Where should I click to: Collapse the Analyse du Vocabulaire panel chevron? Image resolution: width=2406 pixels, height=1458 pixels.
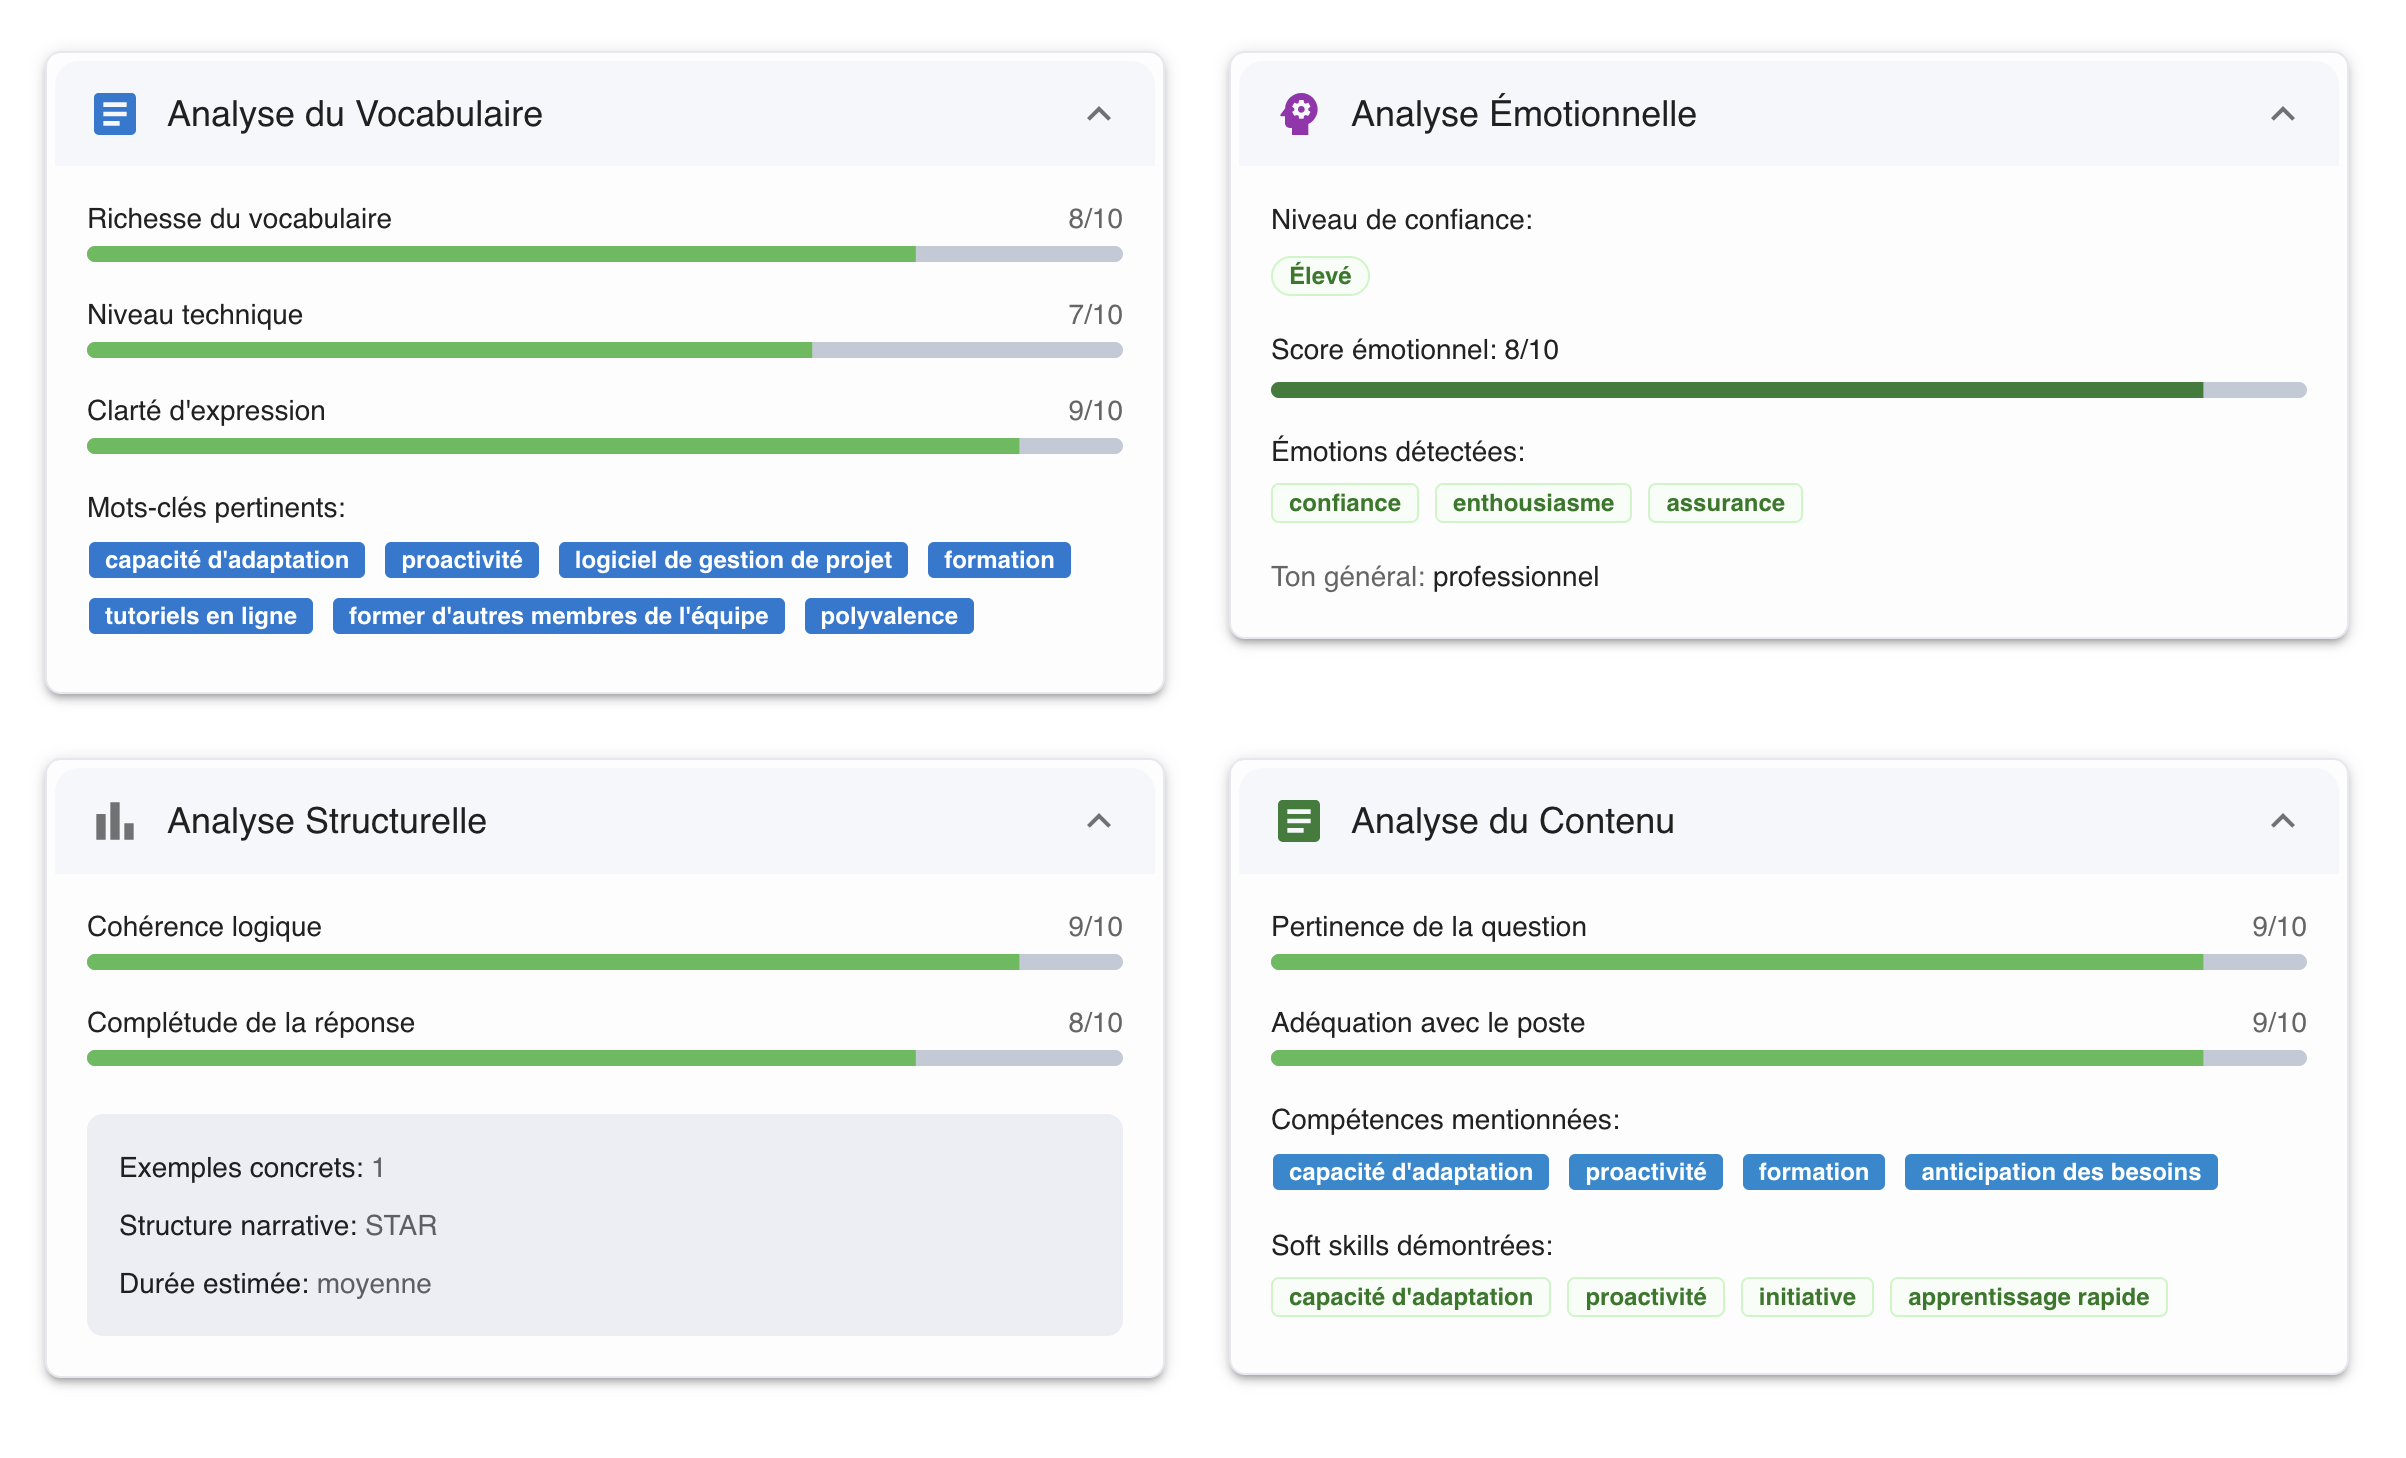[x=1099, y=114]
